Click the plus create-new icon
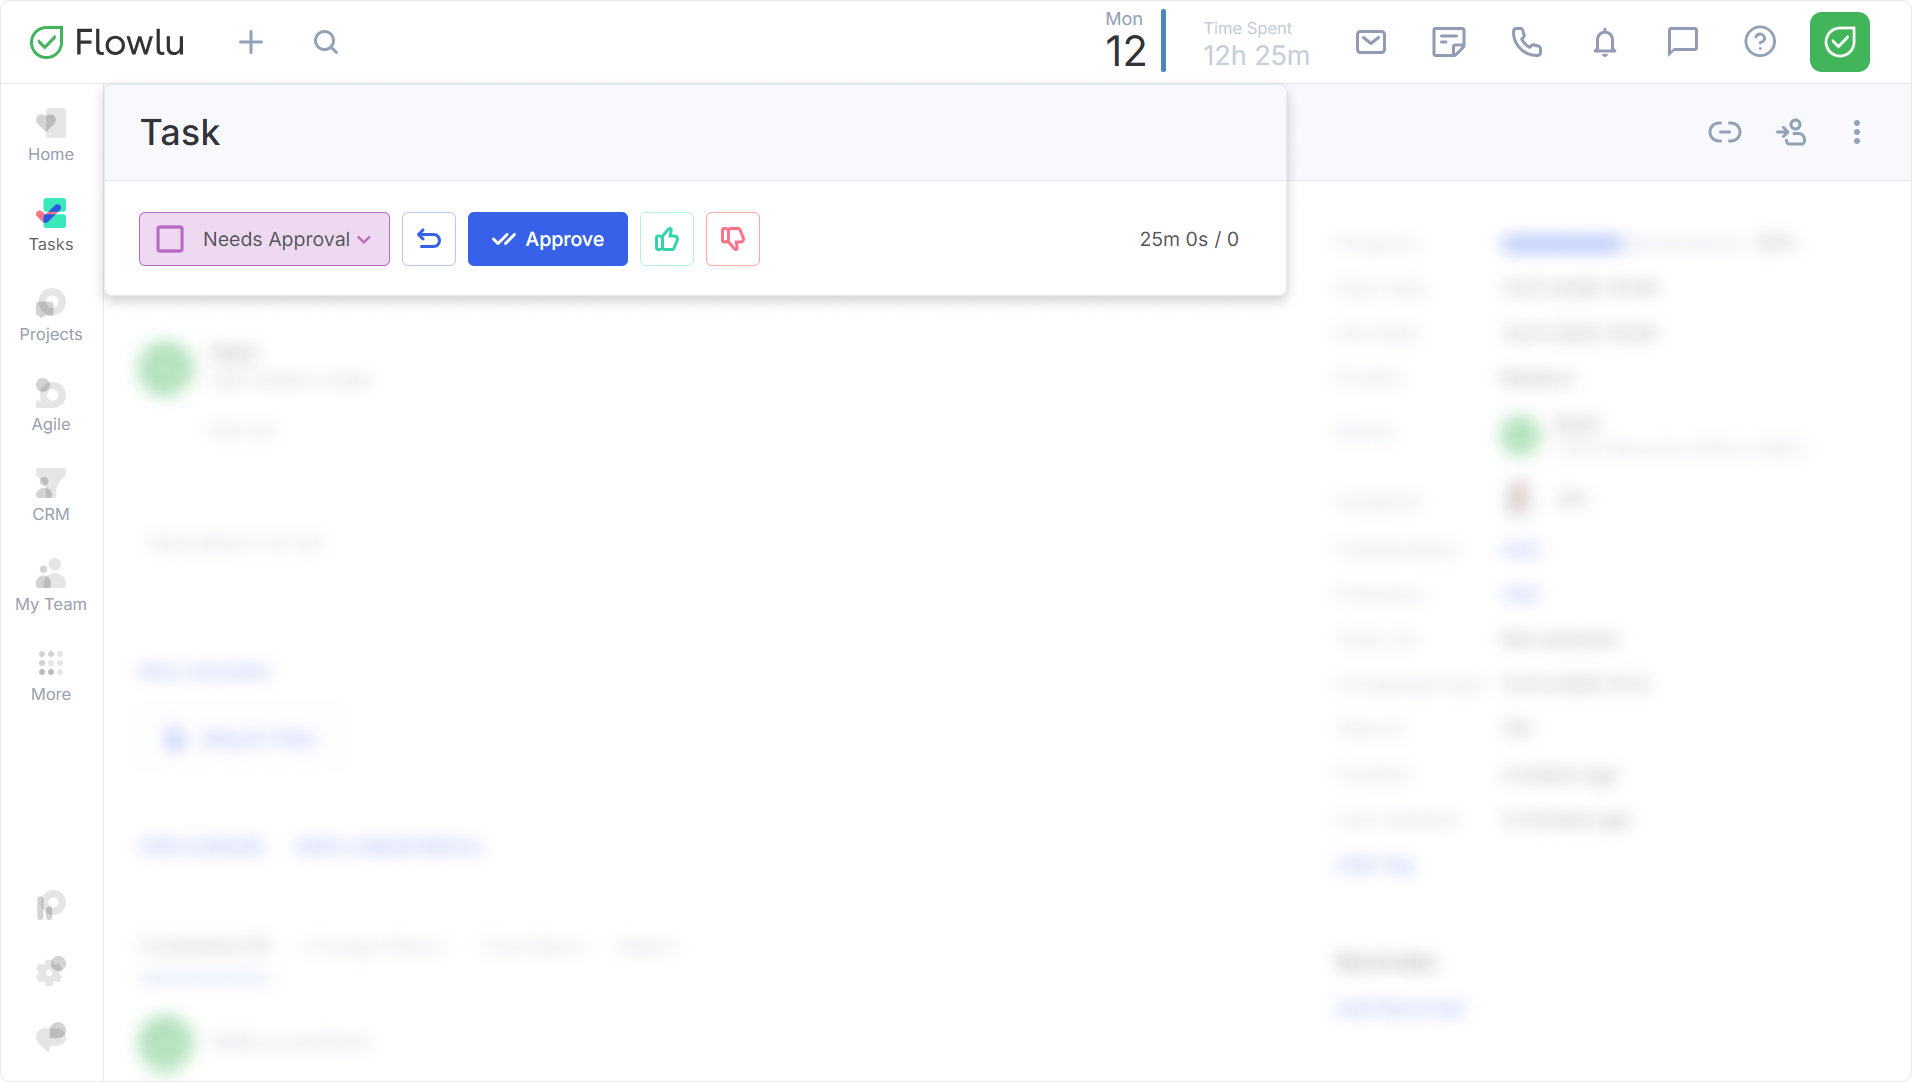Viewport: 1912px width, 1082px height. pyautogui.click(x=251, y=42)
